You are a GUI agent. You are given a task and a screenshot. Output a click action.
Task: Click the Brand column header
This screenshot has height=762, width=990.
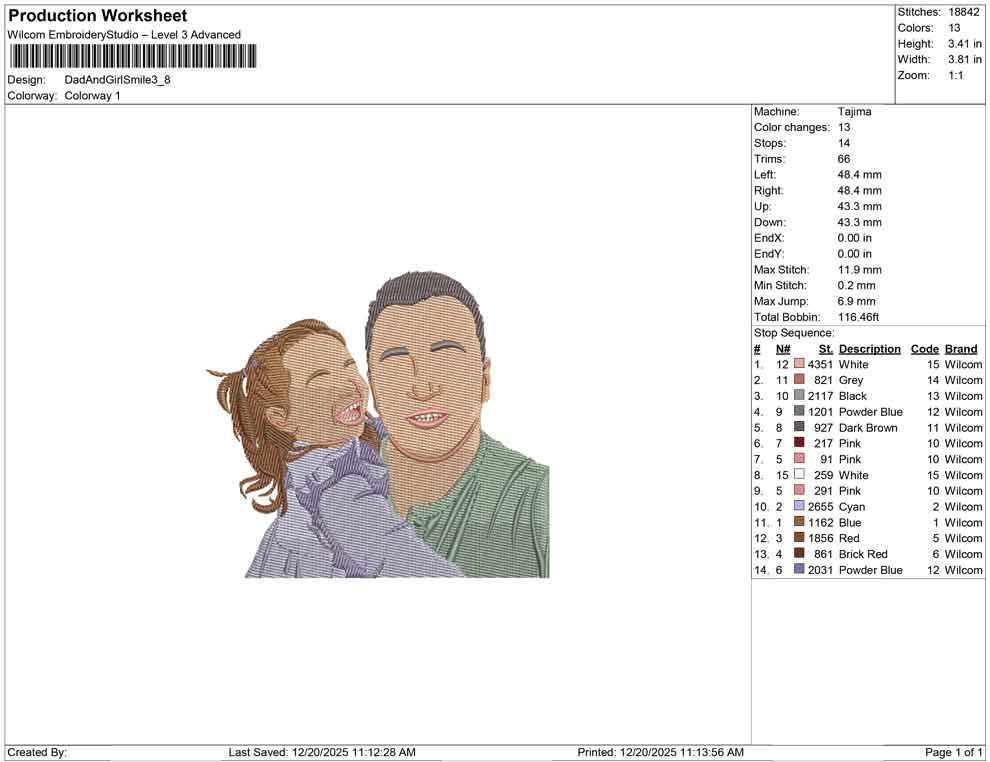tap(961, 349)
